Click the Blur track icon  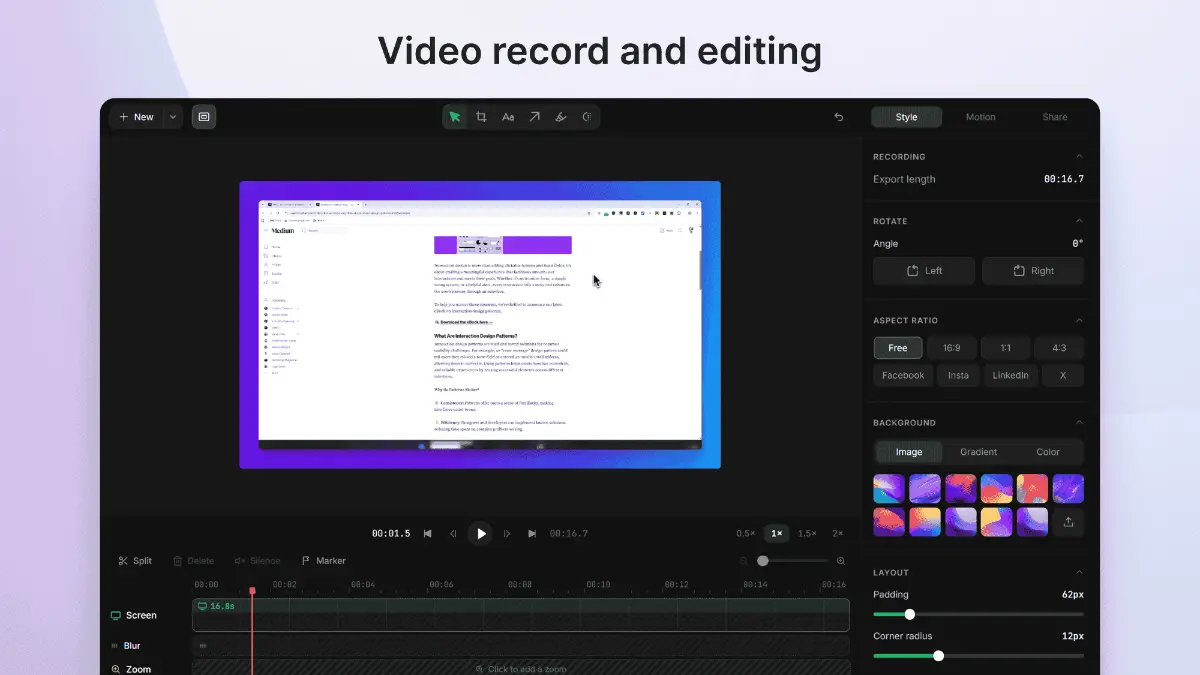click(114, 646)
